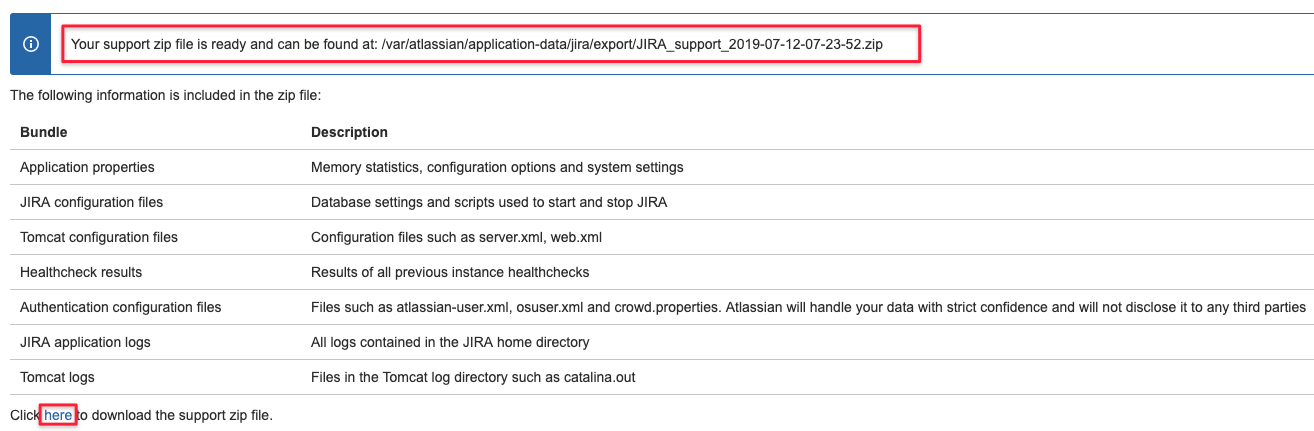Select the JIRA application logs bundle cell
Viewport: 1314px width, 431px height.
point(85,342)
